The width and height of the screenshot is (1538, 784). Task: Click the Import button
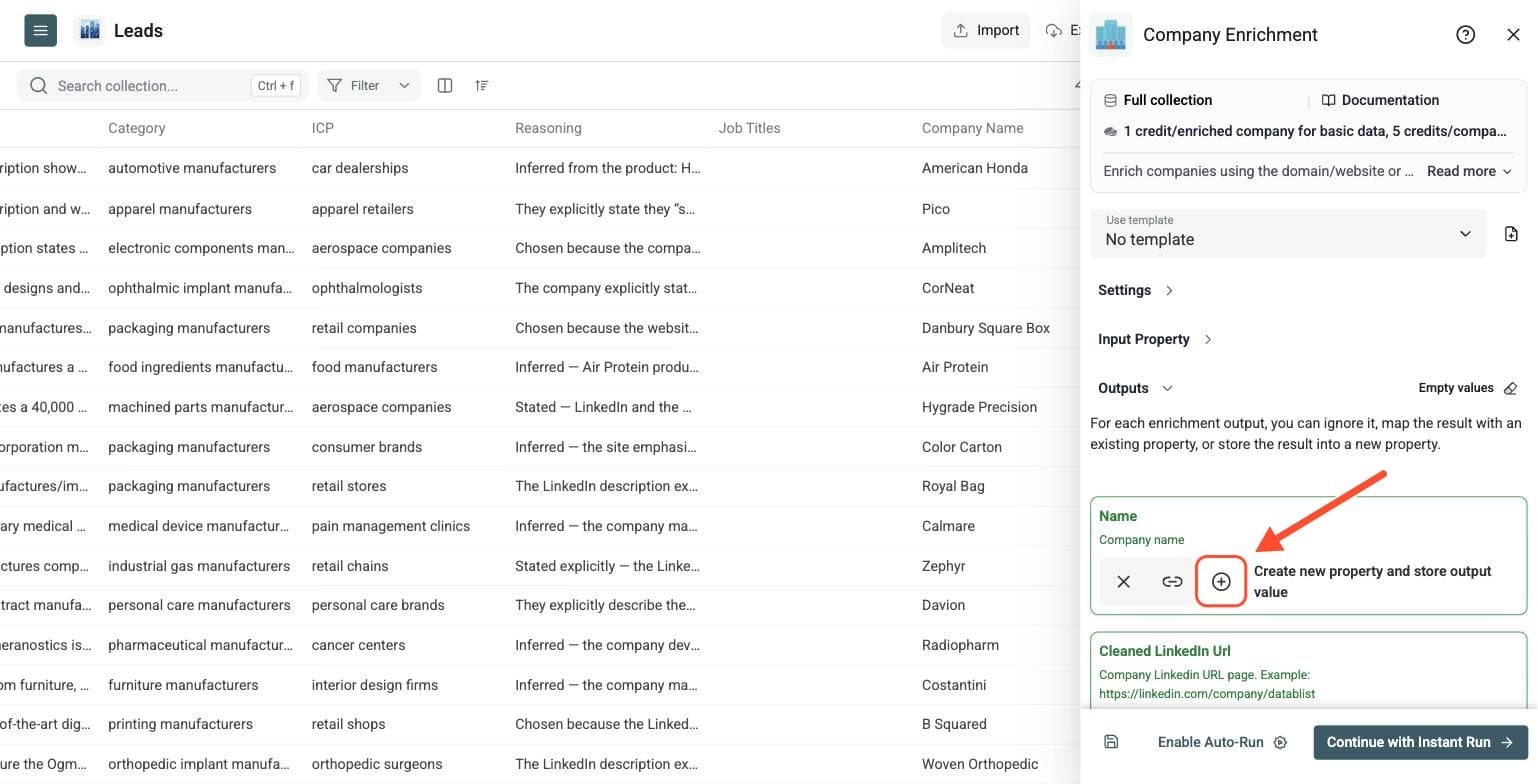(986, 30)
